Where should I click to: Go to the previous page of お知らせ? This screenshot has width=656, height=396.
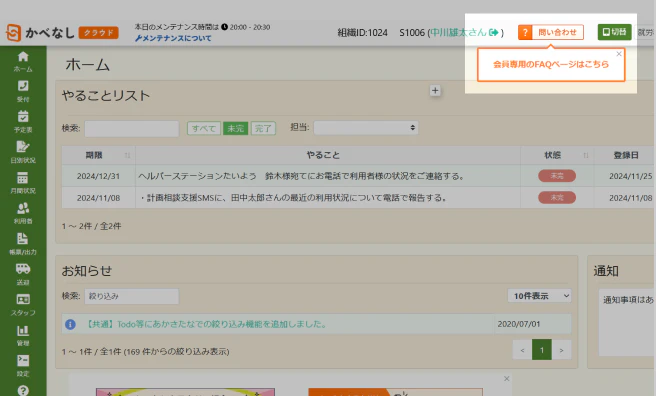[x=522, y=350]
